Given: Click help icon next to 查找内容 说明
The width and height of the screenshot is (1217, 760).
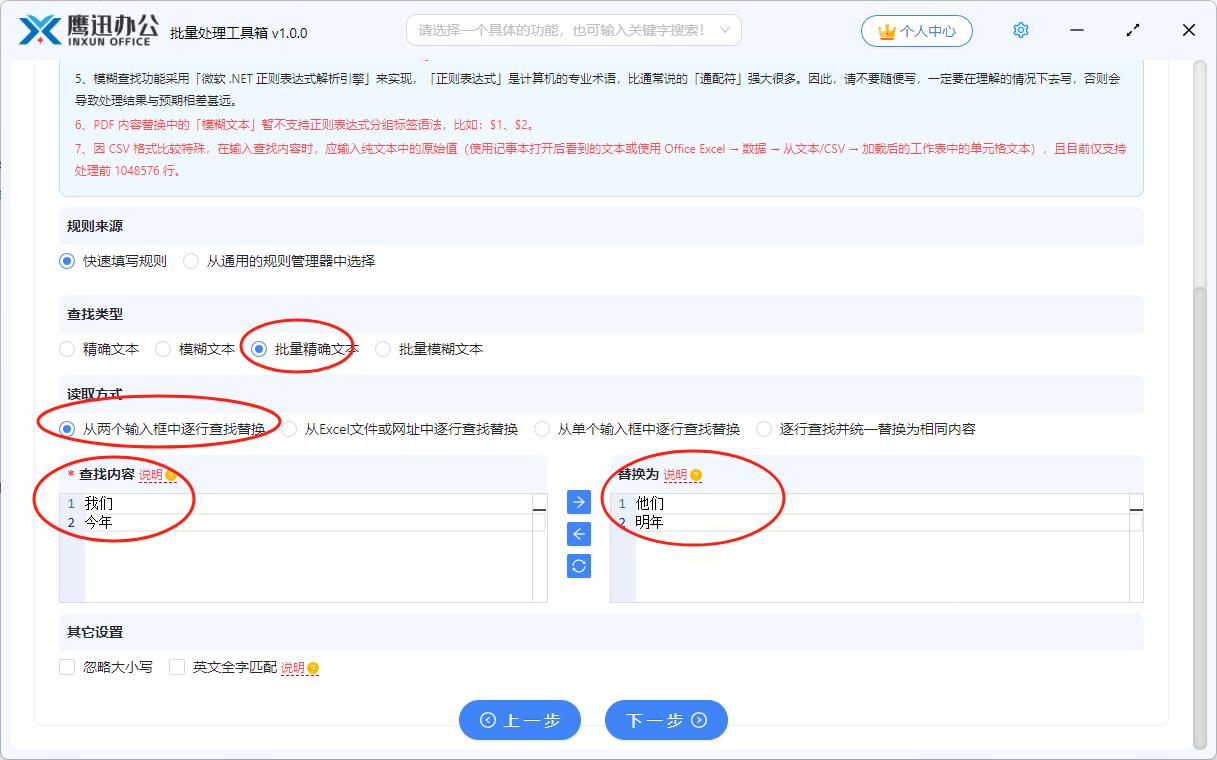Looking at the screenshot, I should (171, 475).
